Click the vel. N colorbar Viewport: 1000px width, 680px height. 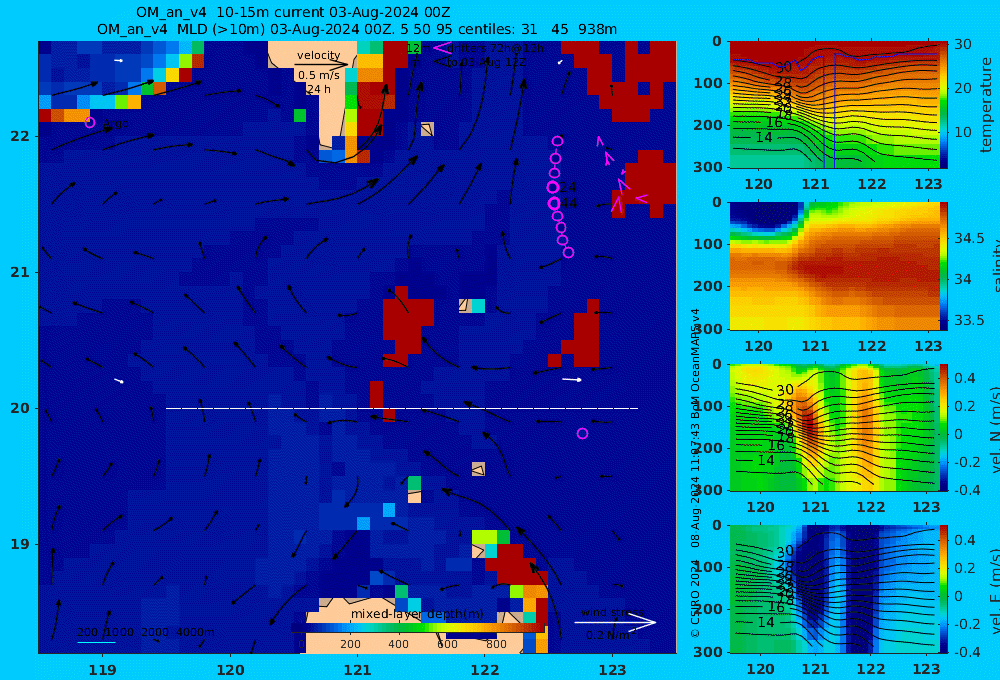point(943,427)
